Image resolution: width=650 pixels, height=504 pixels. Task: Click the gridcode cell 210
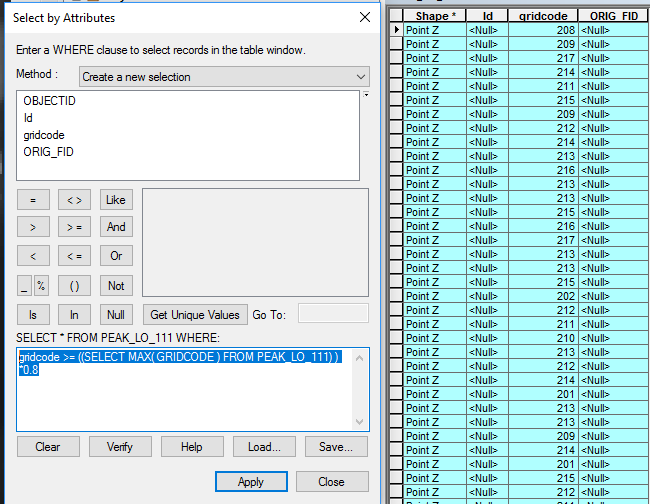[543, 338]
